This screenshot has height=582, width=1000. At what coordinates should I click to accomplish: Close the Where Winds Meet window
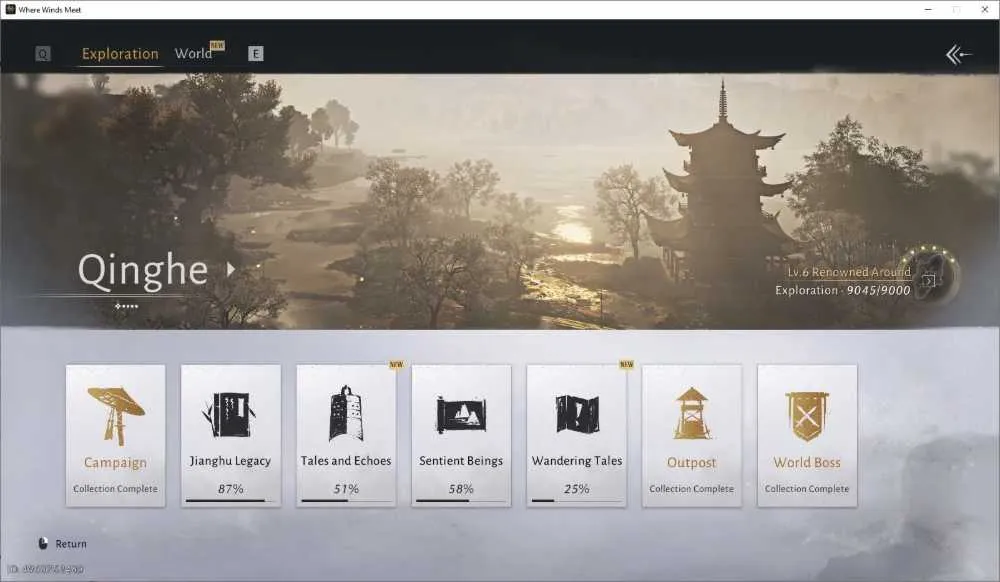985,10
